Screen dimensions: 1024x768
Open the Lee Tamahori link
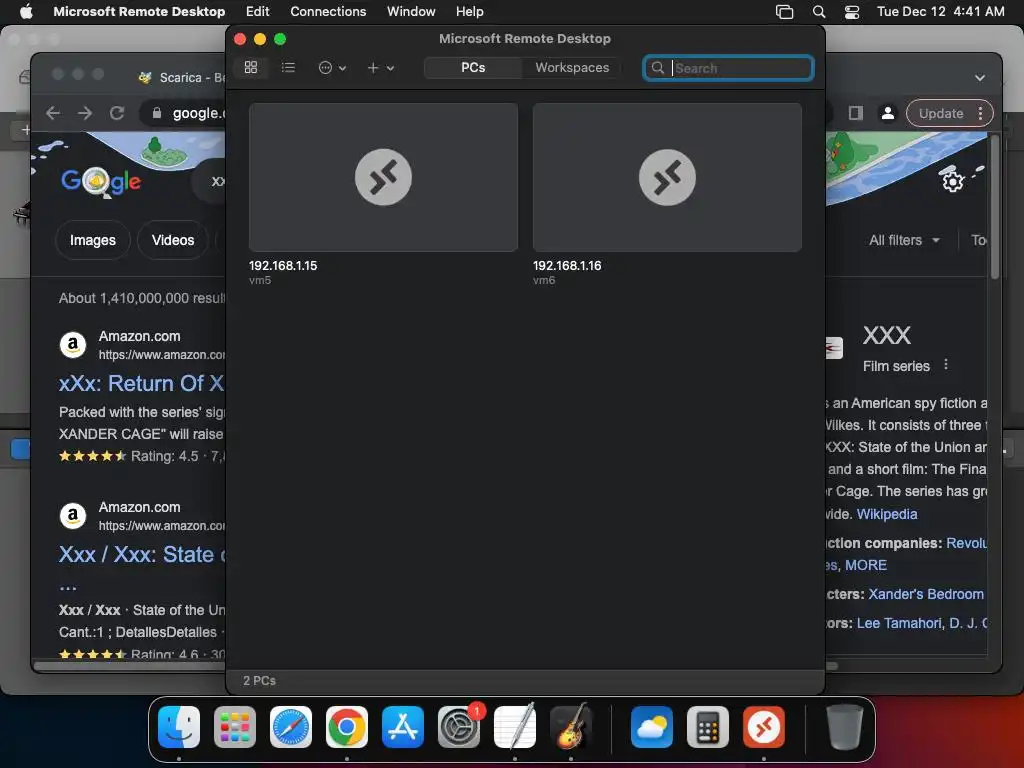coord(899,623)
